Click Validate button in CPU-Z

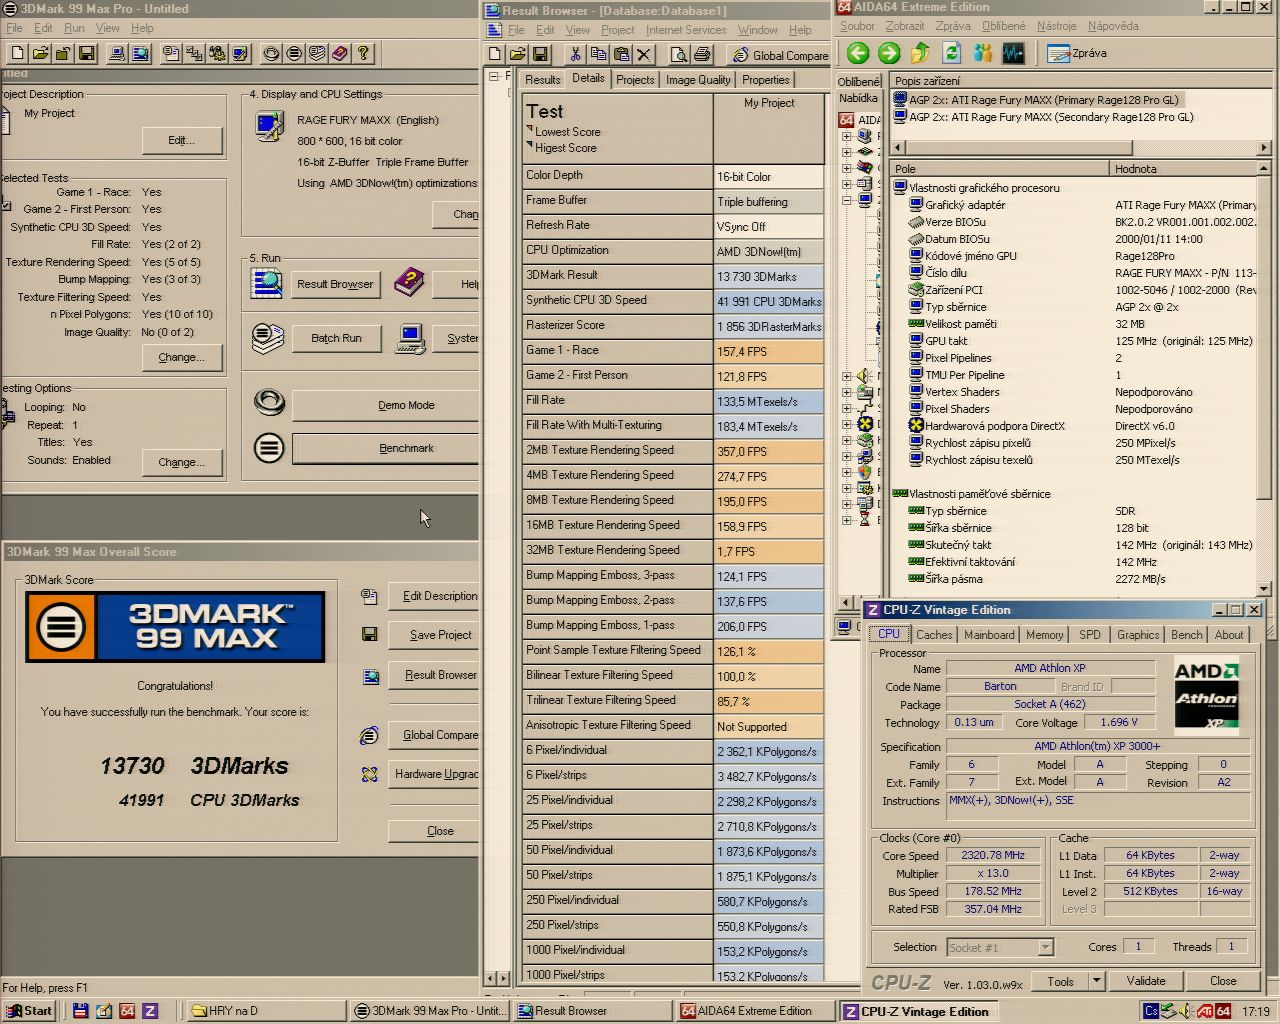pyautogui.click(x=1146, y=981)
